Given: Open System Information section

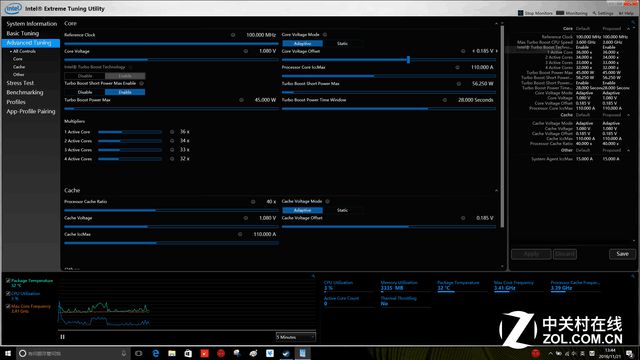Looking at the screenshot, I should tap(31, 24).
